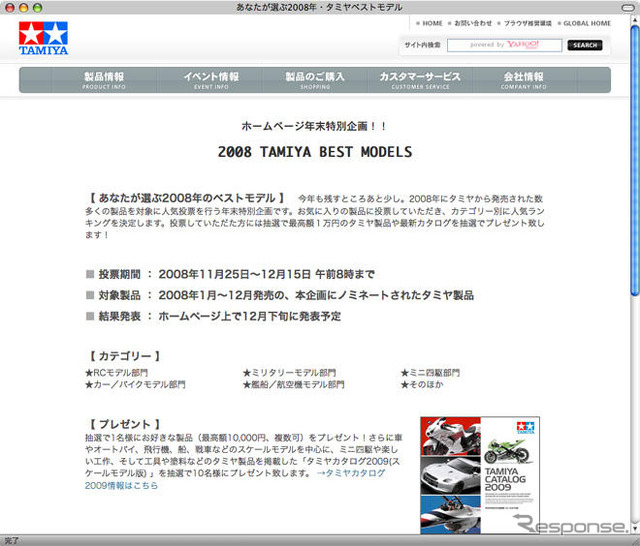Click the toolbar toggle pill in title bar
This screenshot has width=640, height=546.
[x=628, y=7]
